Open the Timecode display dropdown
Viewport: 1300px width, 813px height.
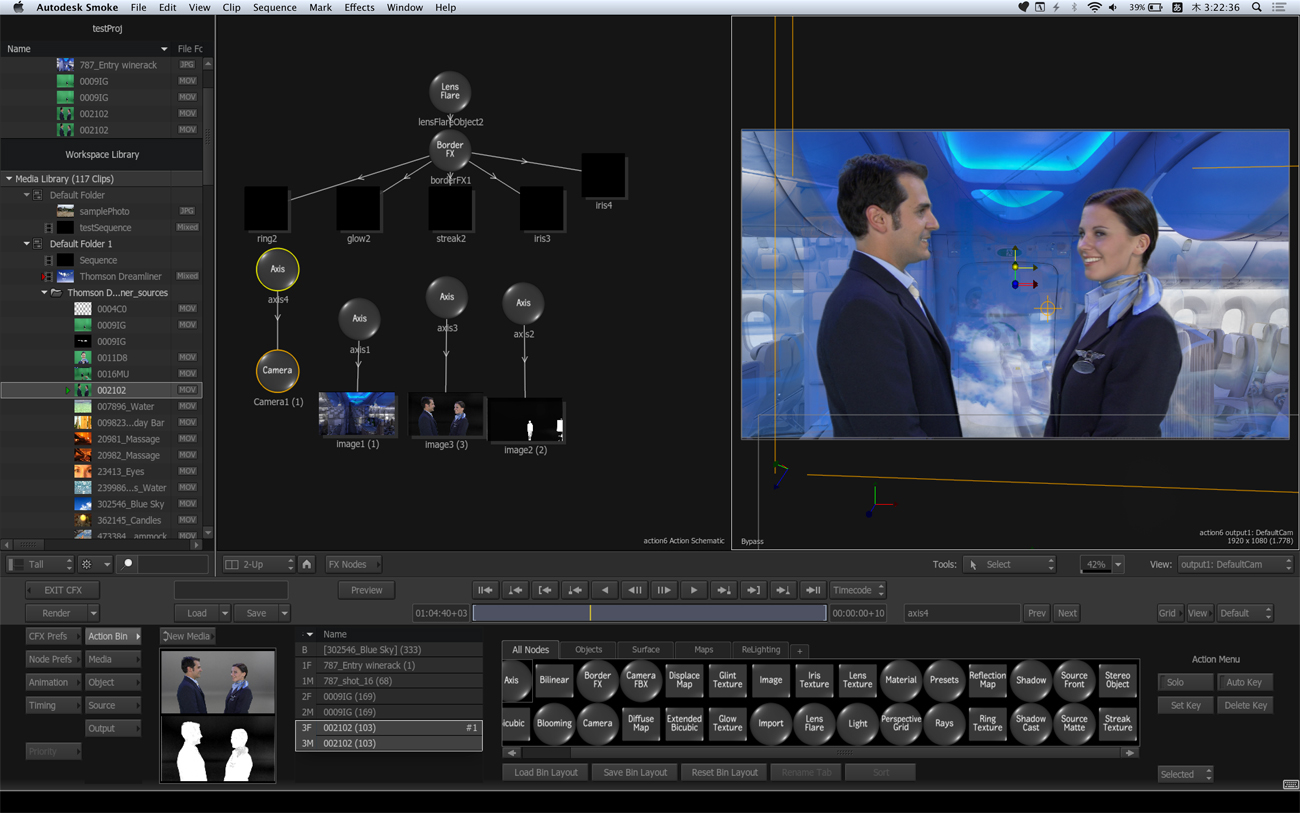[x=858, y=590]
